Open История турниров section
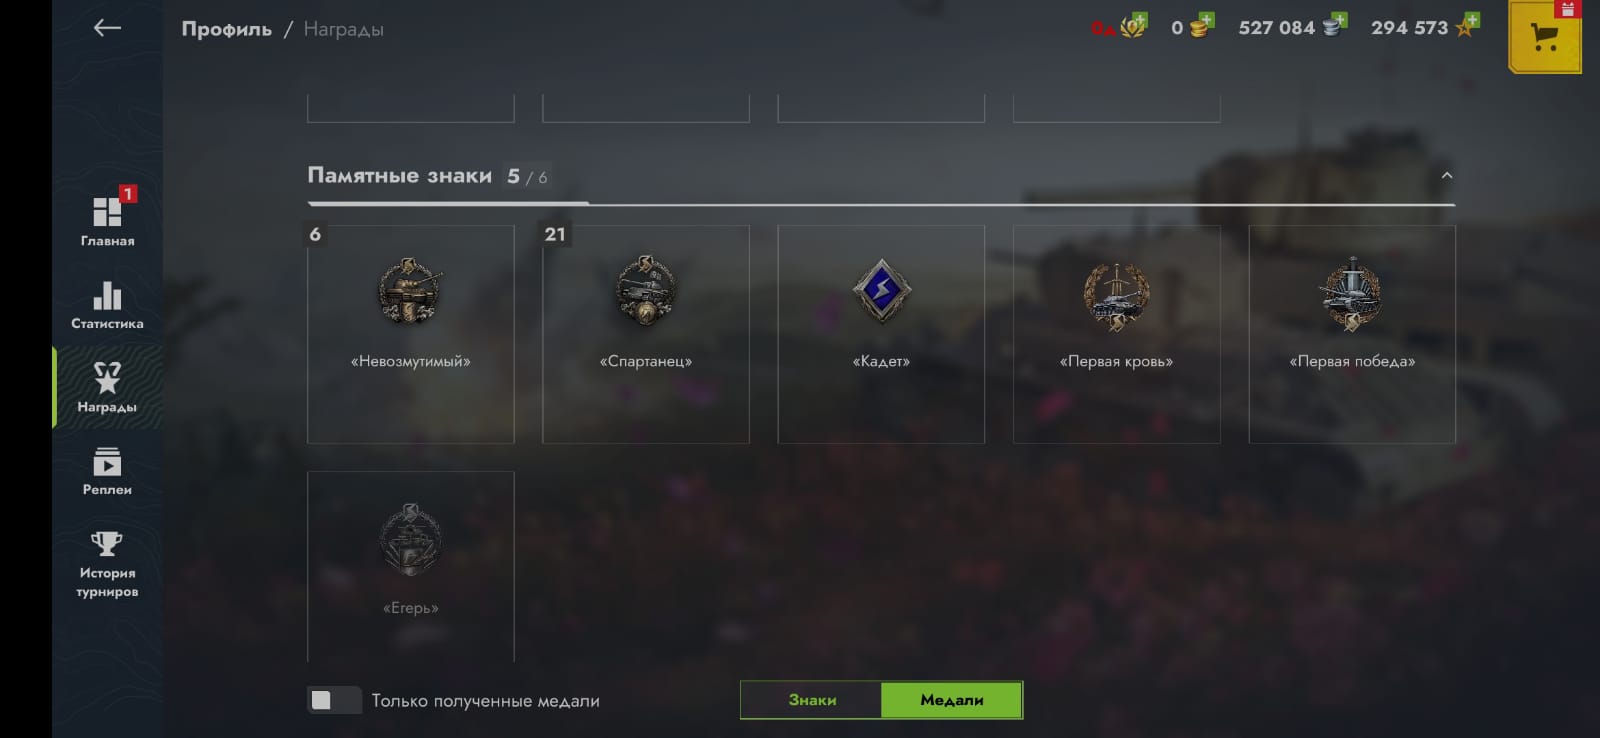Screen dimensions: 1600x738 (x=107, y=564)
